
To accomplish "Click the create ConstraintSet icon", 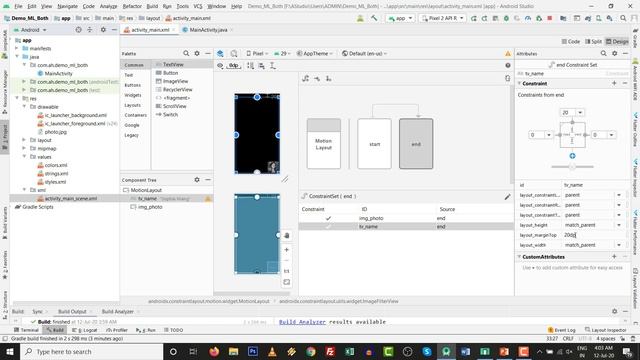I will pos(305,78).
